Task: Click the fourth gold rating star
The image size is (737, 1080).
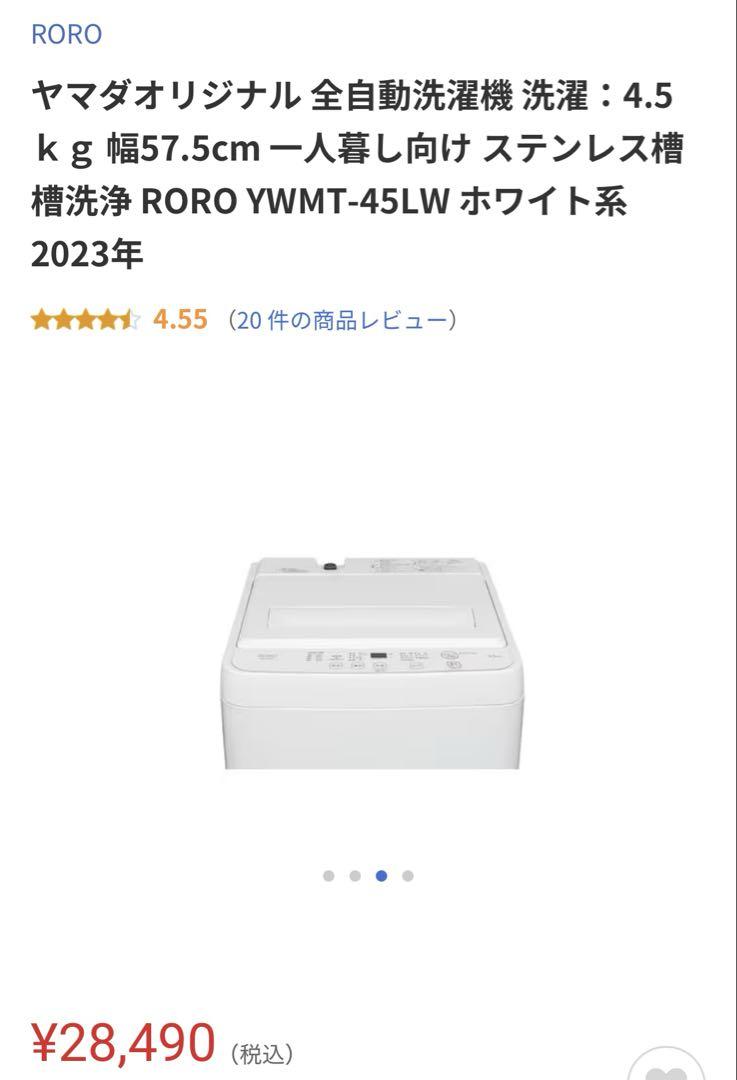Action: coord(107,320)
